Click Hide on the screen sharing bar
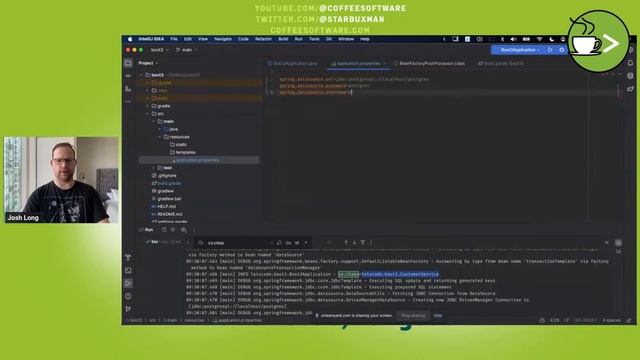The width and height of the screenshot is (640, 360). click(x=438, y=316)
